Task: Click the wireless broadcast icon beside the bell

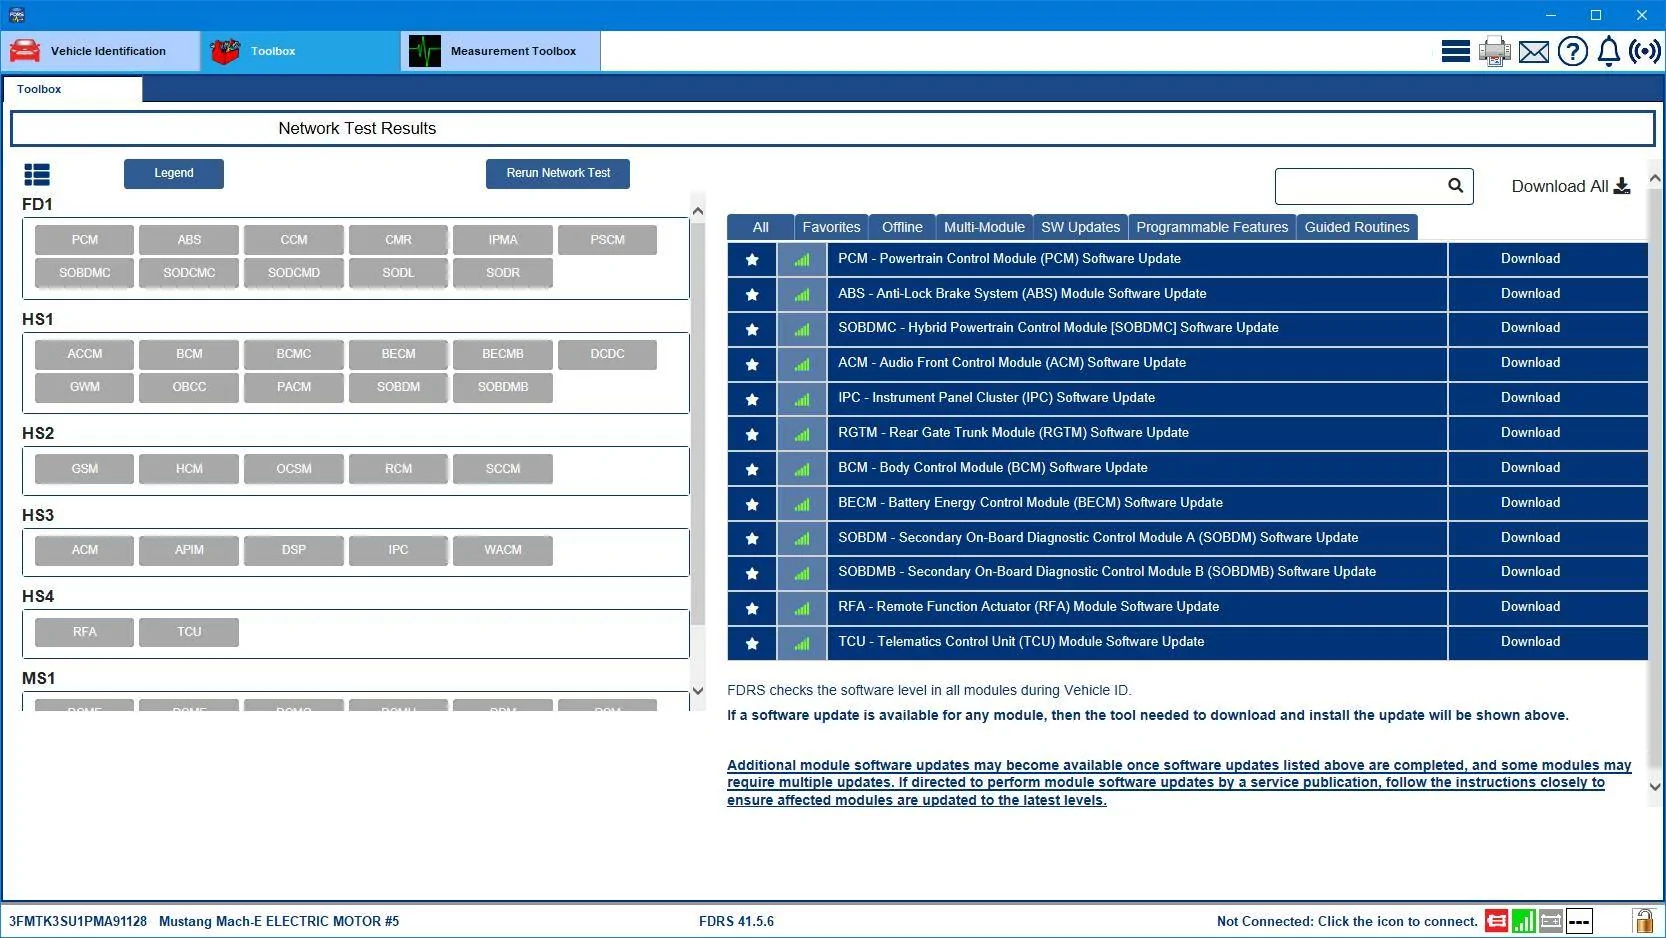Action: tap(1644, 51)
